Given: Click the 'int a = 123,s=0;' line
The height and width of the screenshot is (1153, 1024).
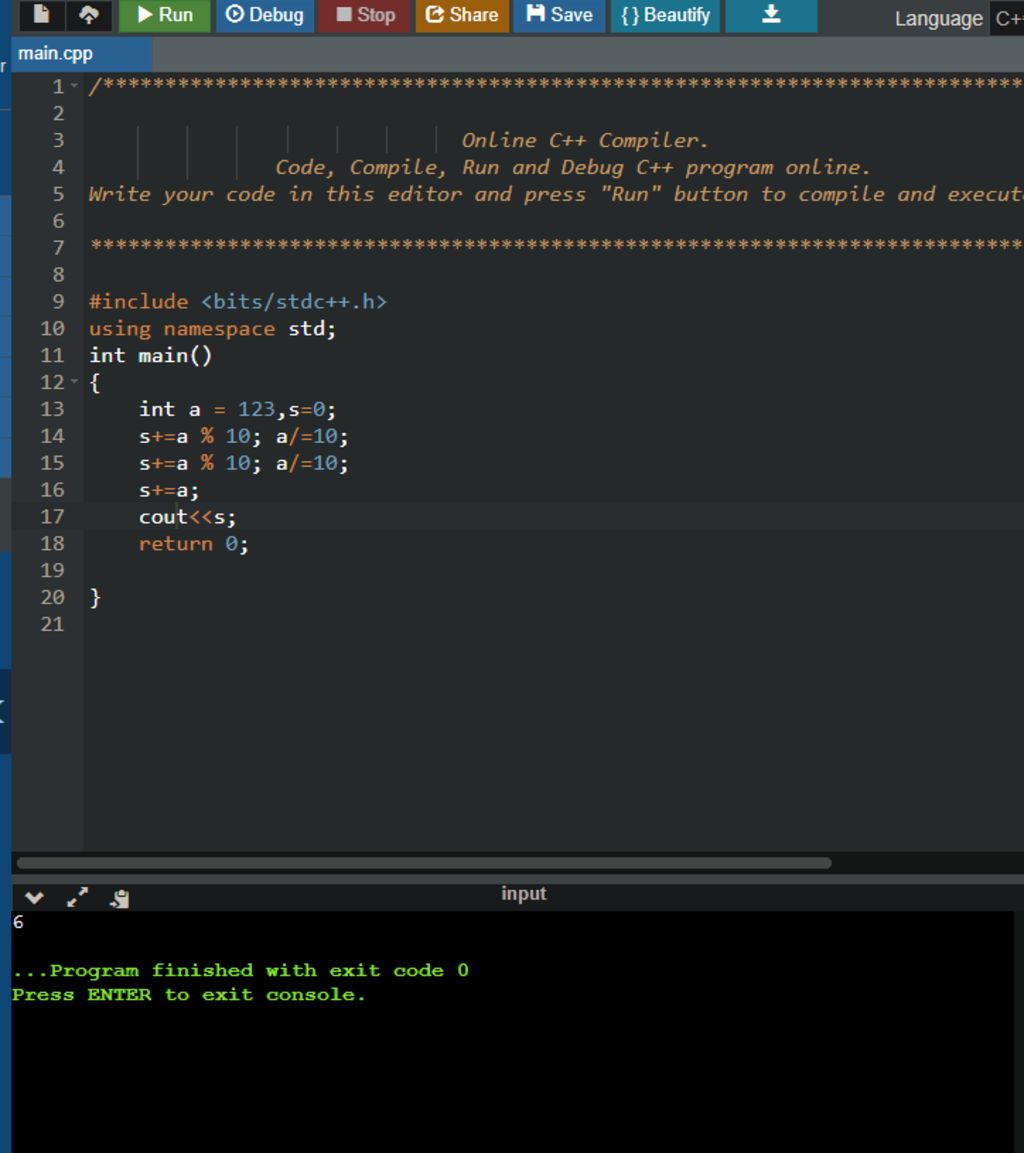Looking at the screenshot, I should tap(237, 410).
